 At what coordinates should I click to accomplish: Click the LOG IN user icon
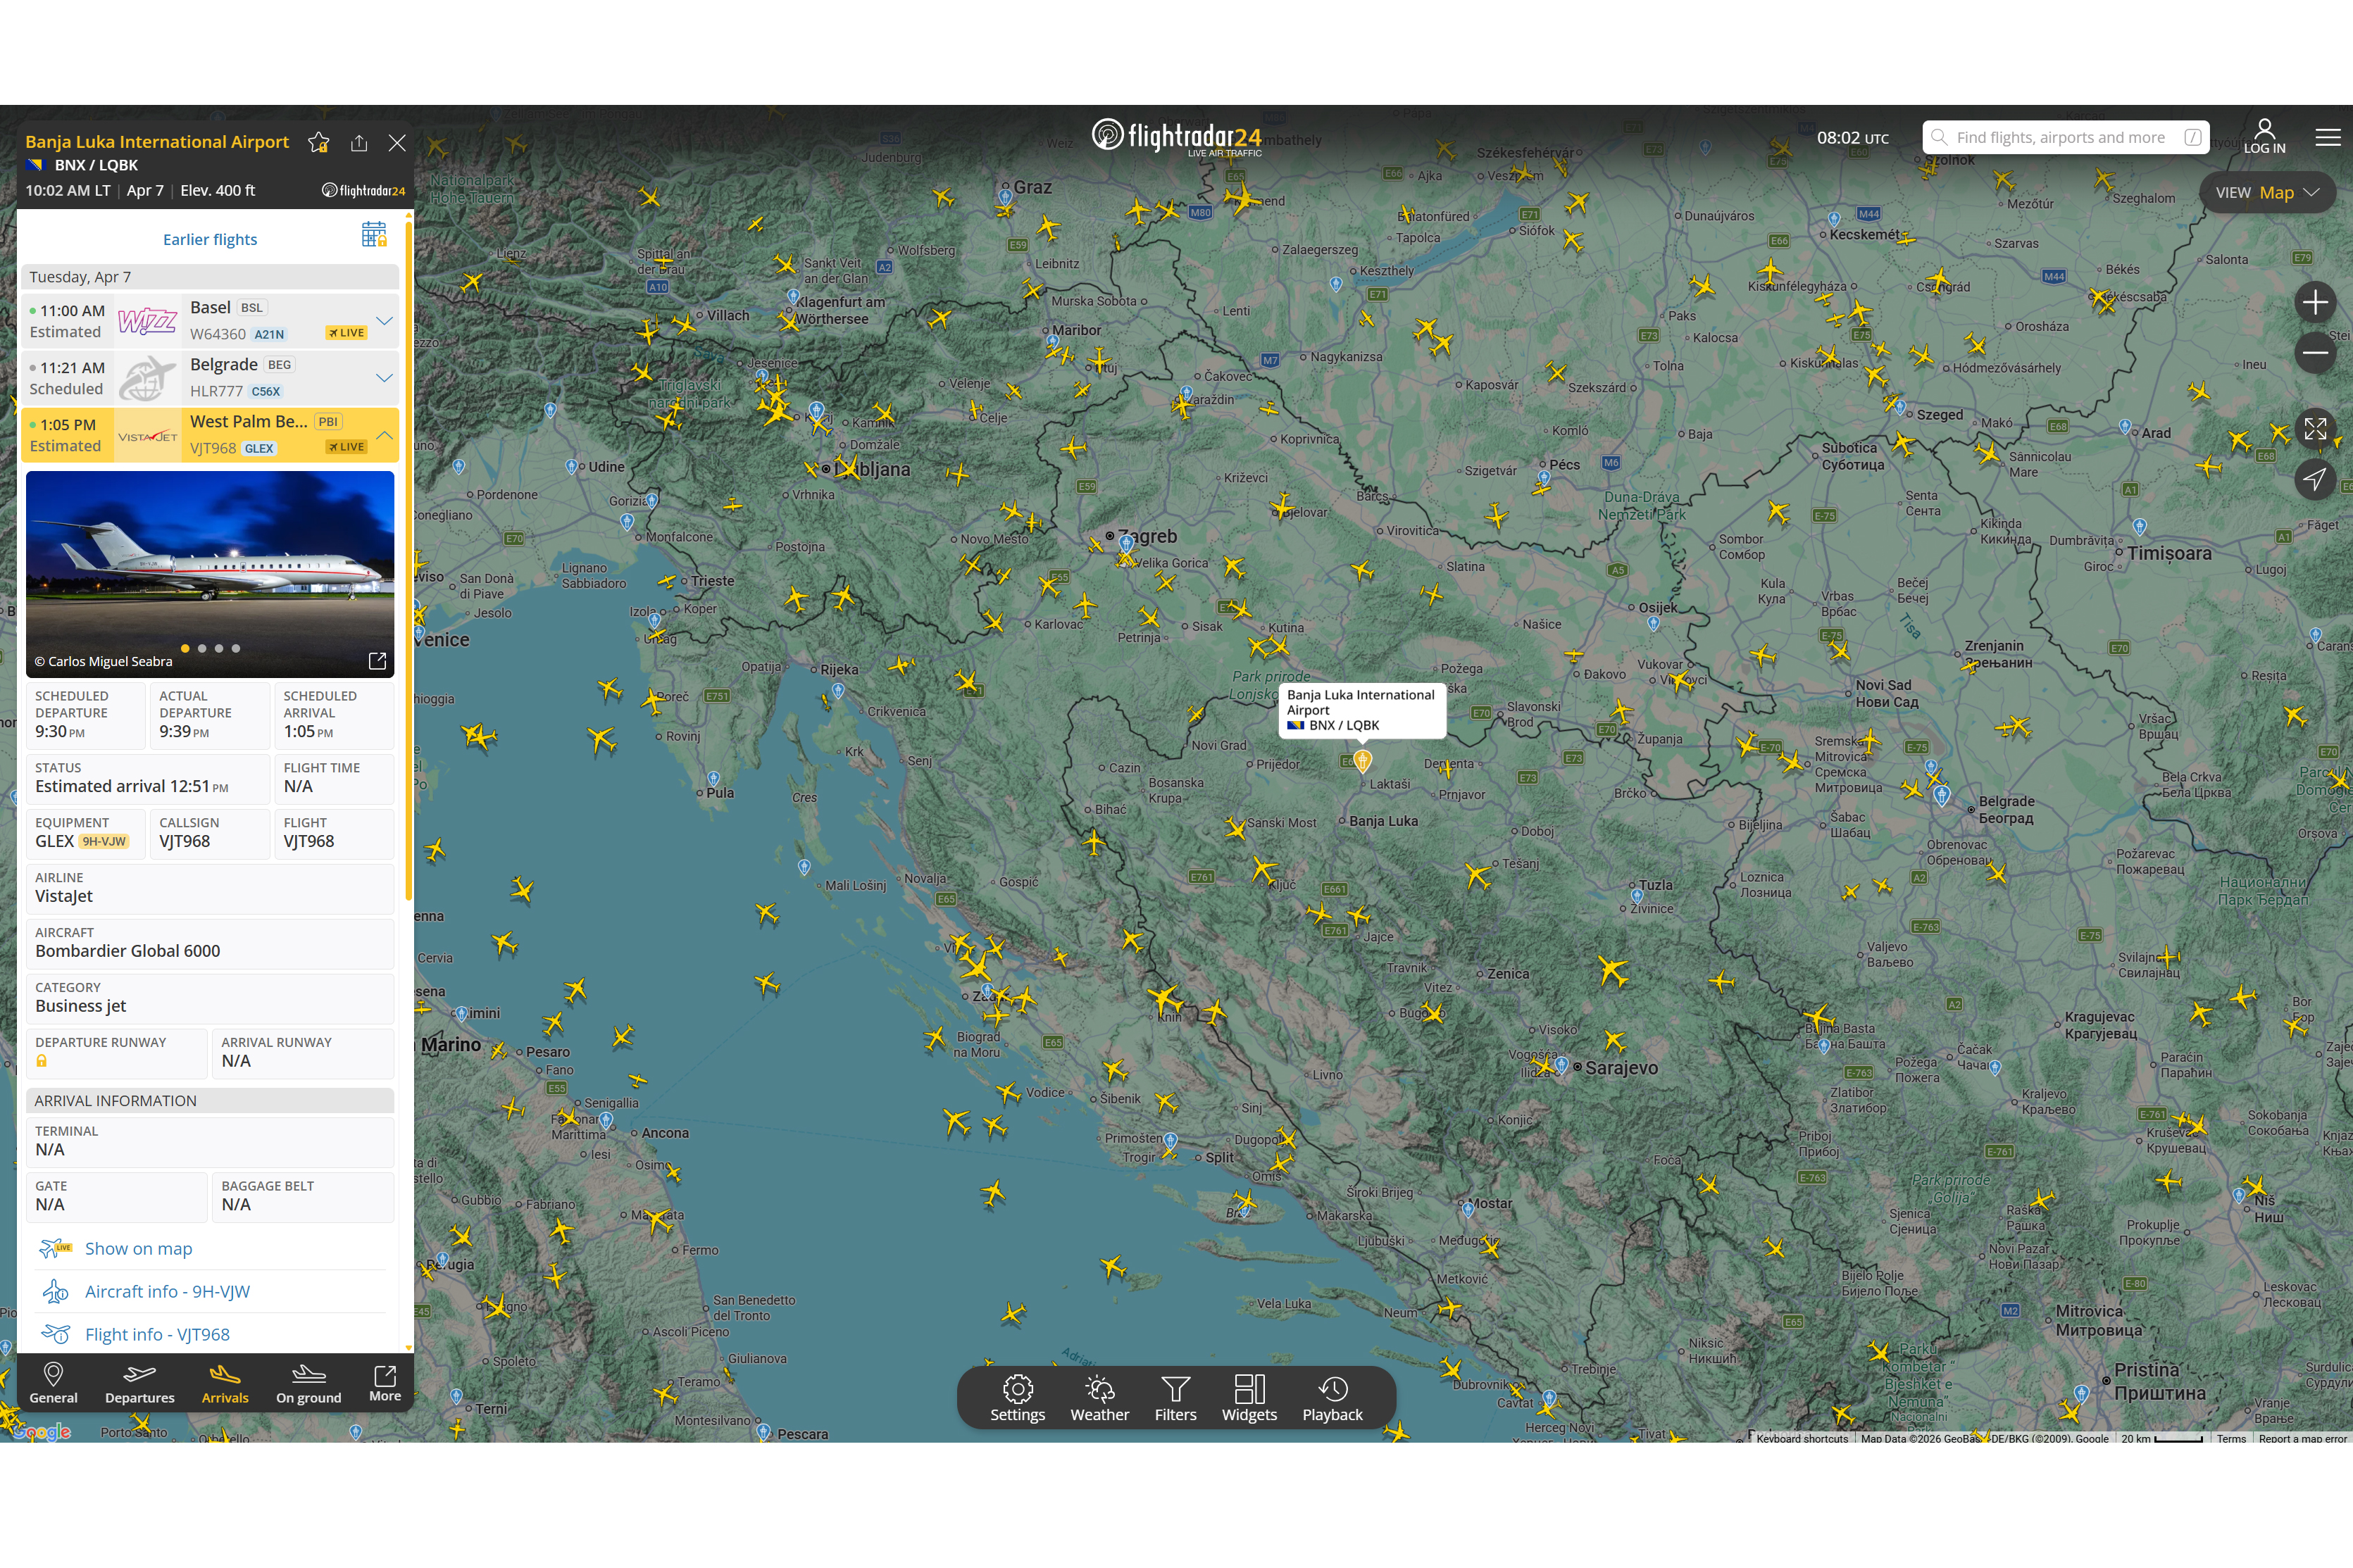2264,137
